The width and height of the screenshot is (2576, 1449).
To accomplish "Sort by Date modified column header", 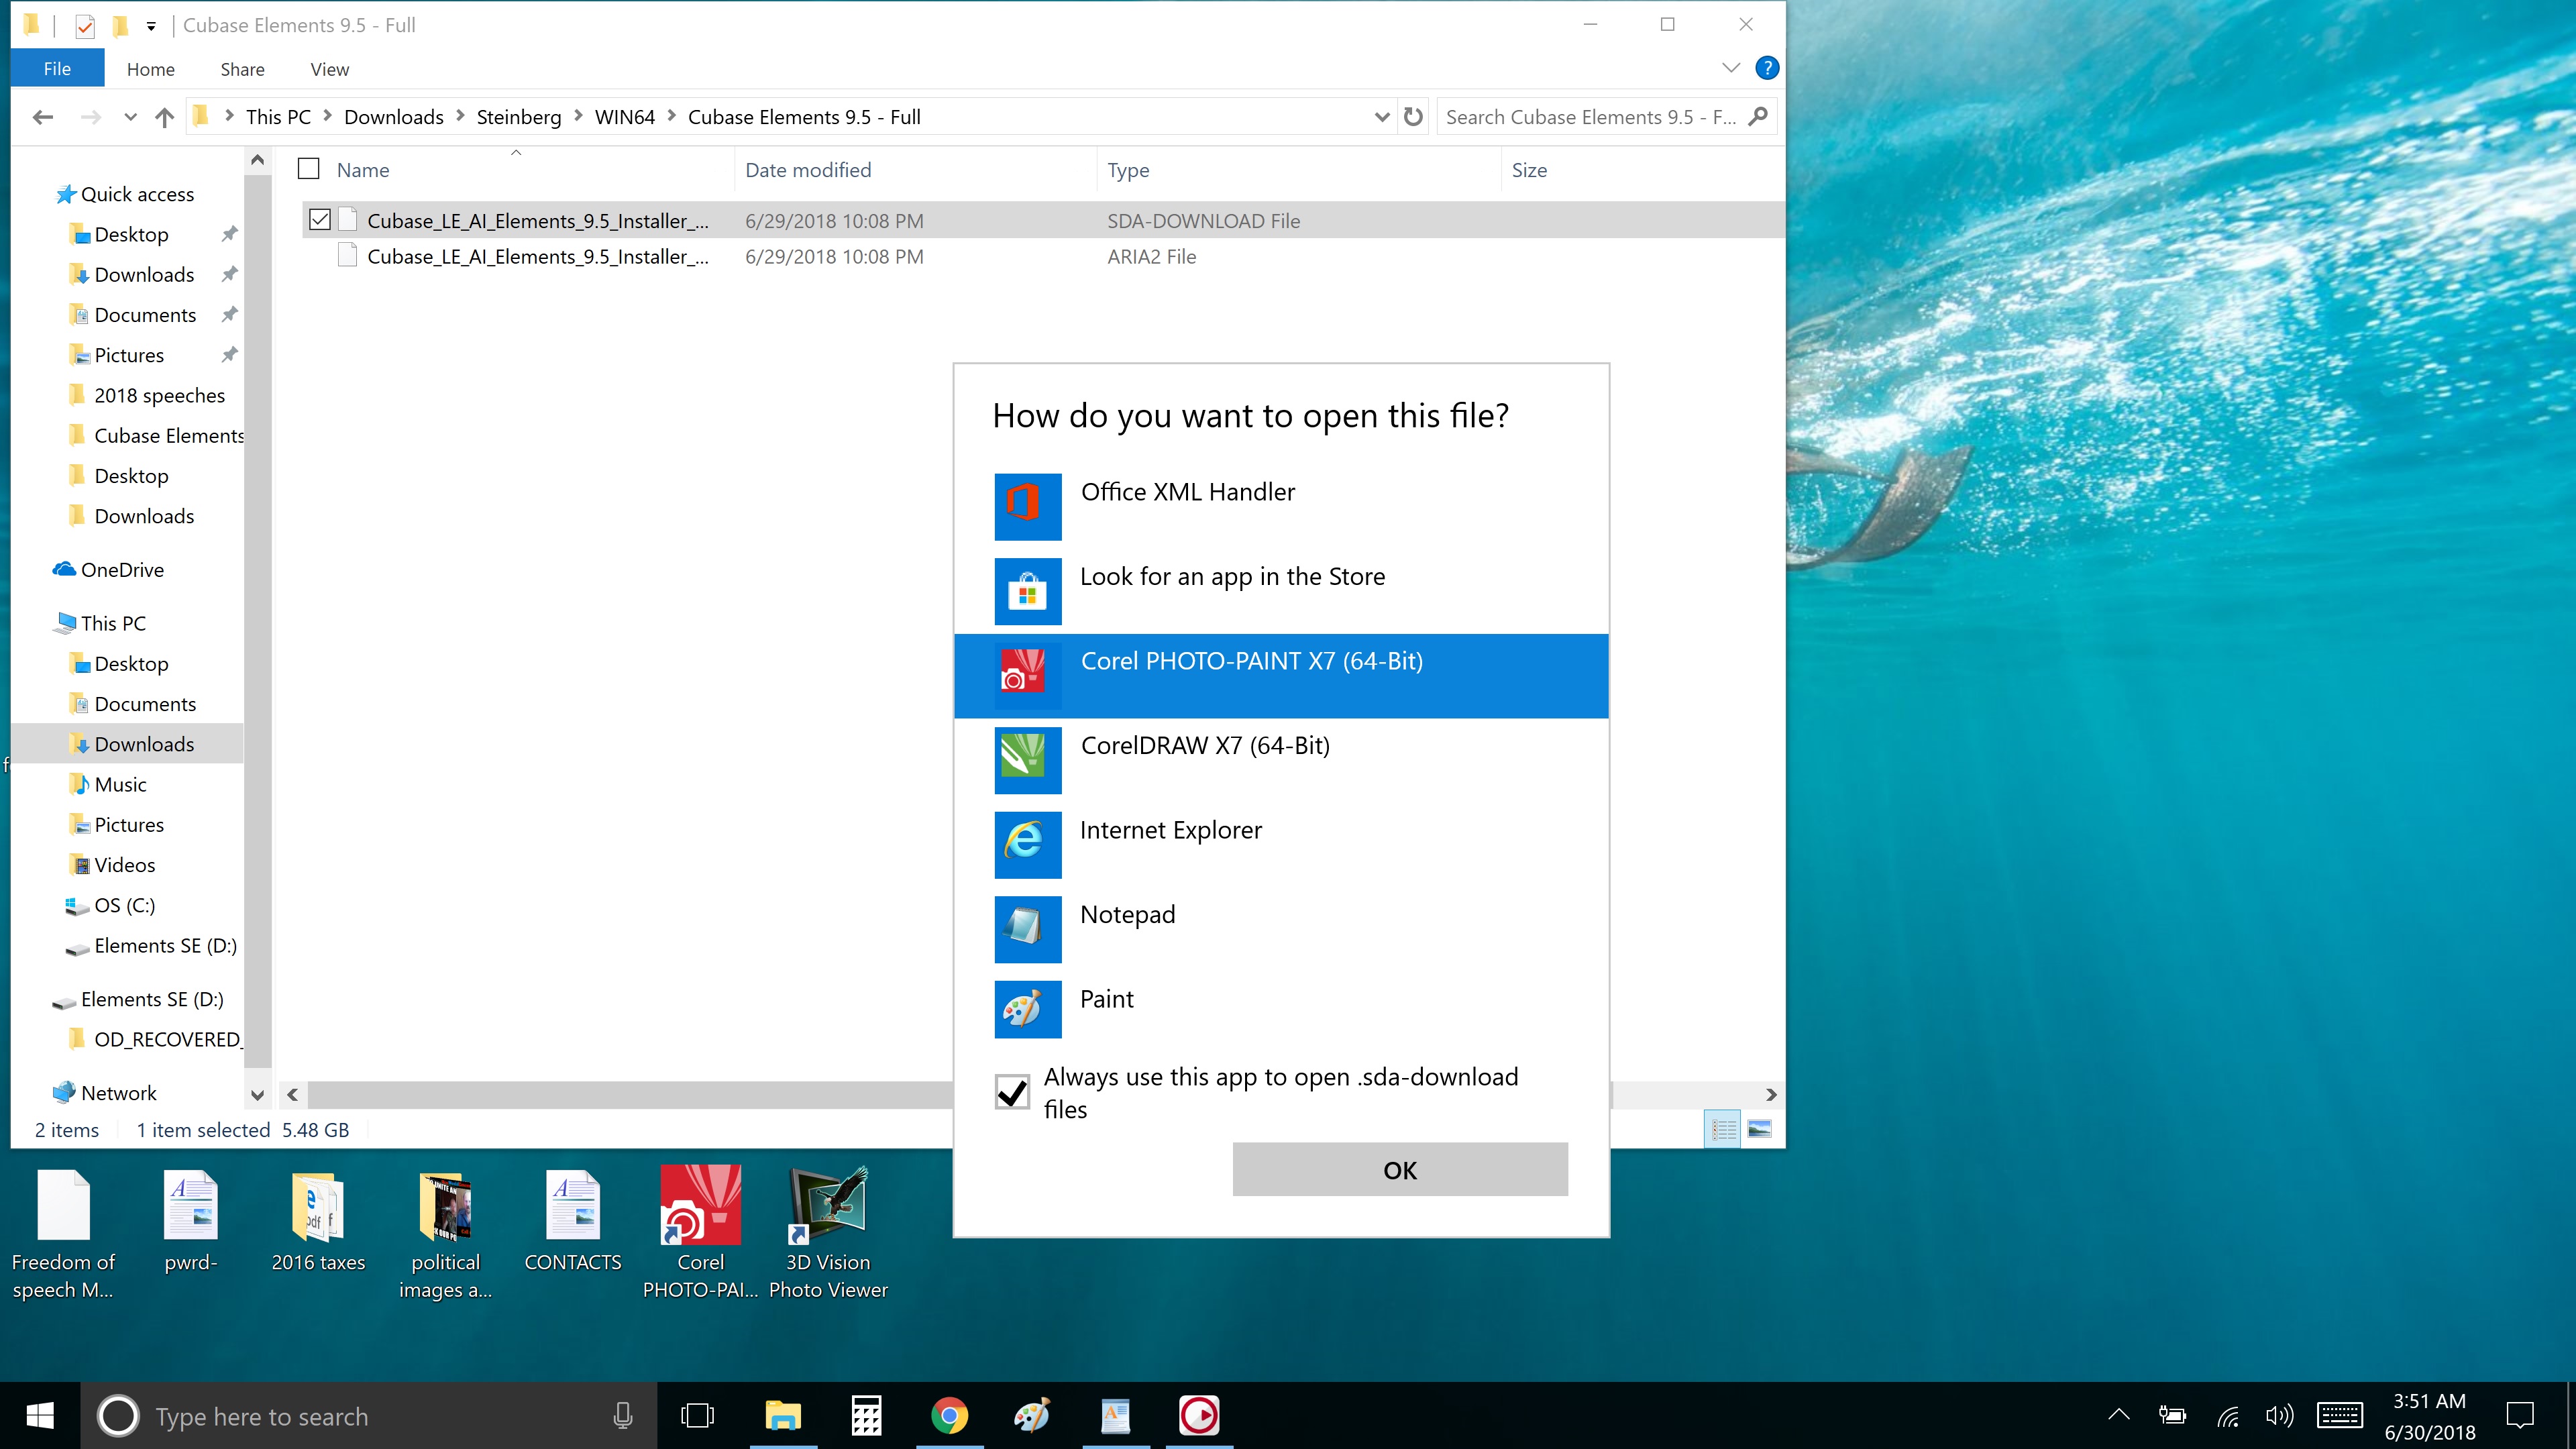I will (x=915, y=170).
